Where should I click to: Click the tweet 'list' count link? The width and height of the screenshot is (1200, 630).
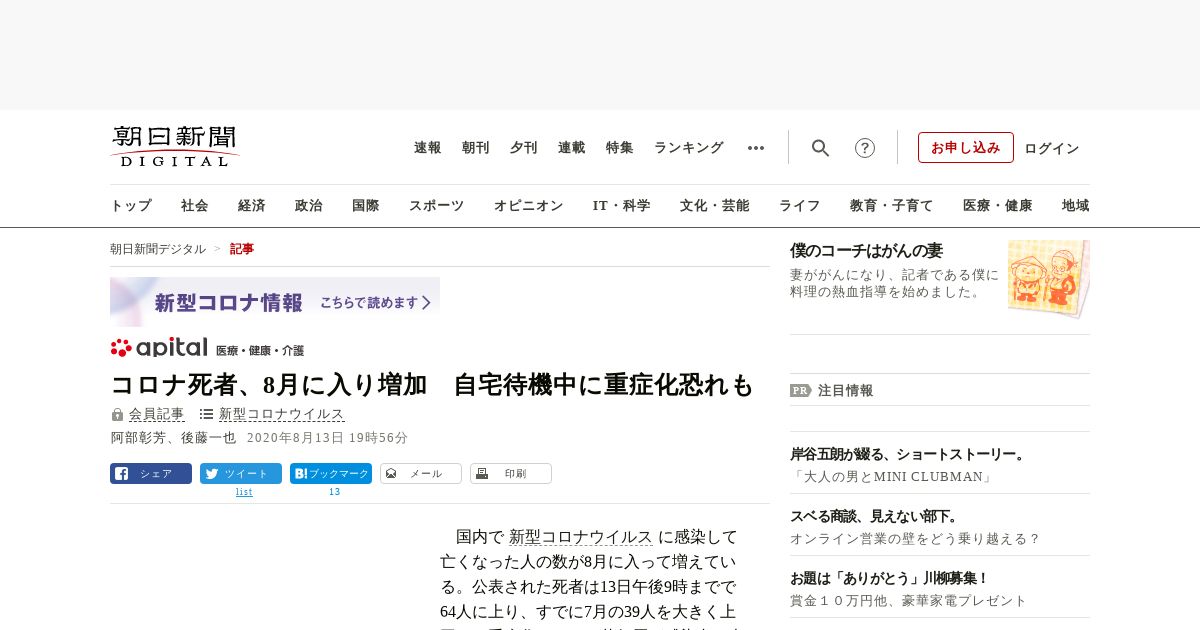[244, 492]
